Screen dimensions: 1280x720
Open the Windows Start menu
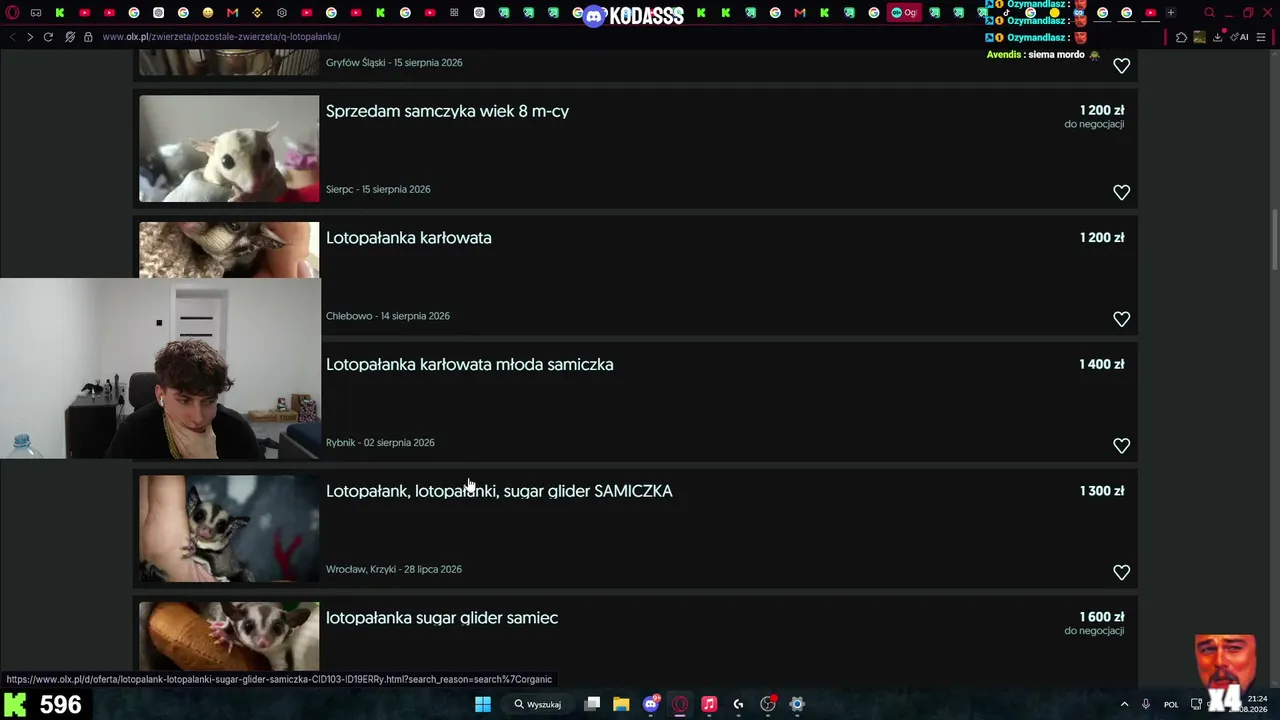pos(482,704)
